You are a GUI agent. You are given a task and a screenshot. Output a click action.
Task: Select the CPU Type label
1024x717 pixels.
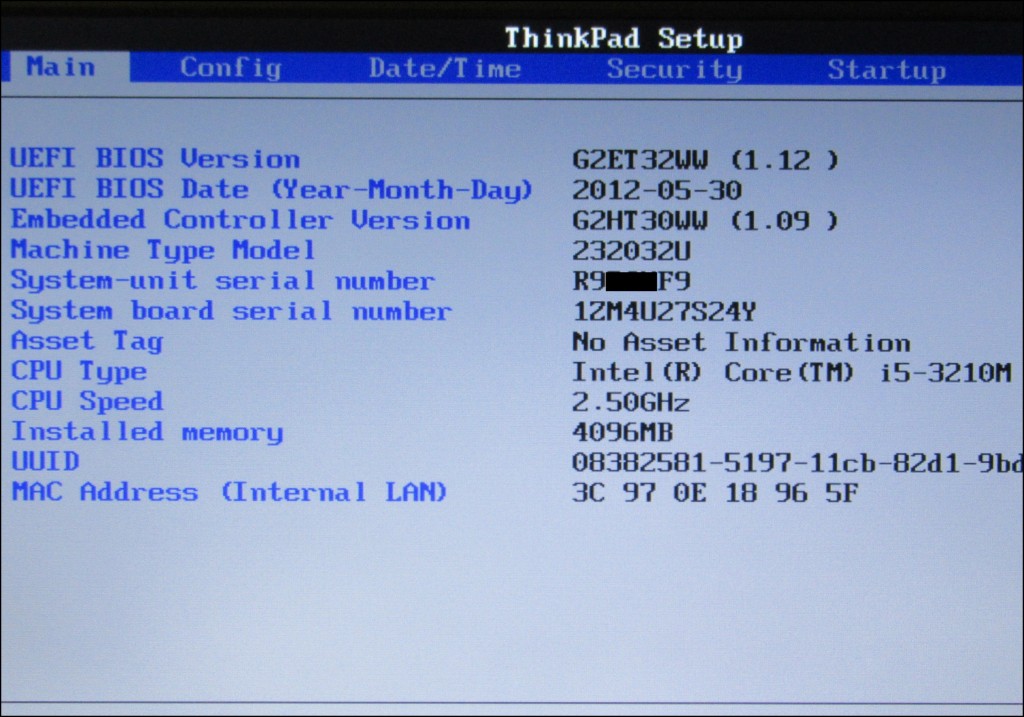tap(79, 371)
